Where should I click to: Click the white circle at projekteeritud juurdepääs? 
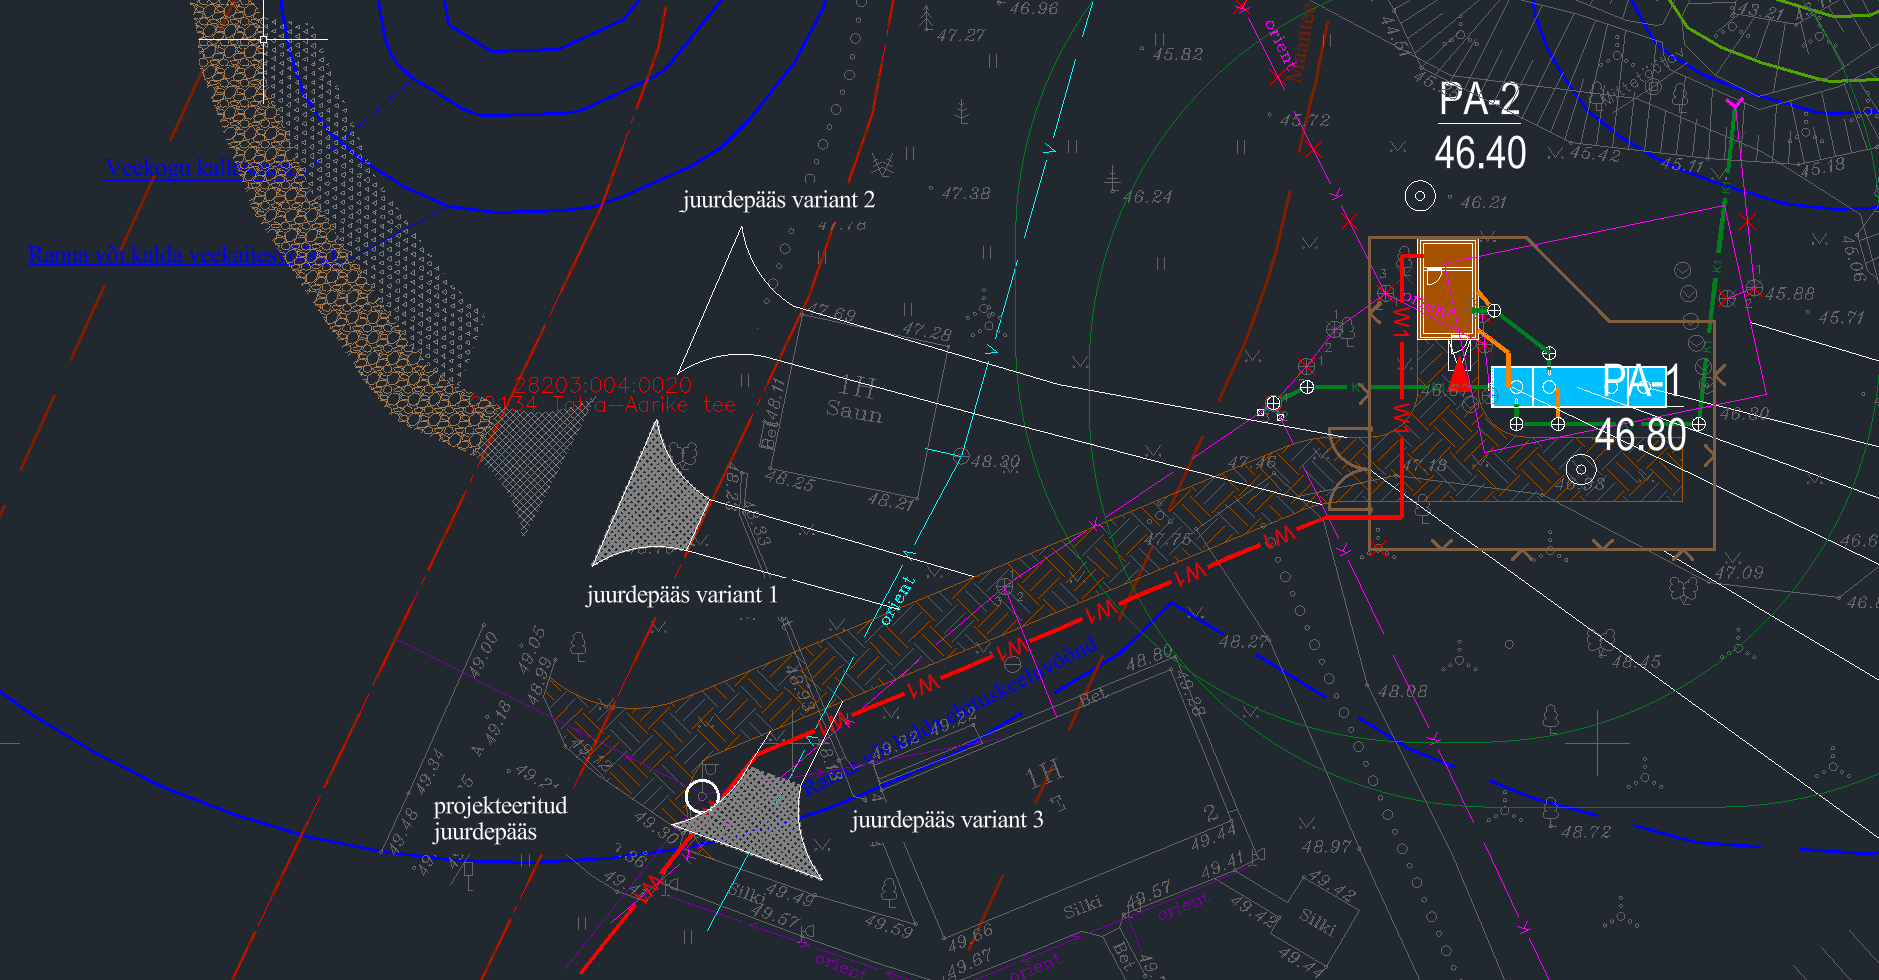[x=702, y=796]
